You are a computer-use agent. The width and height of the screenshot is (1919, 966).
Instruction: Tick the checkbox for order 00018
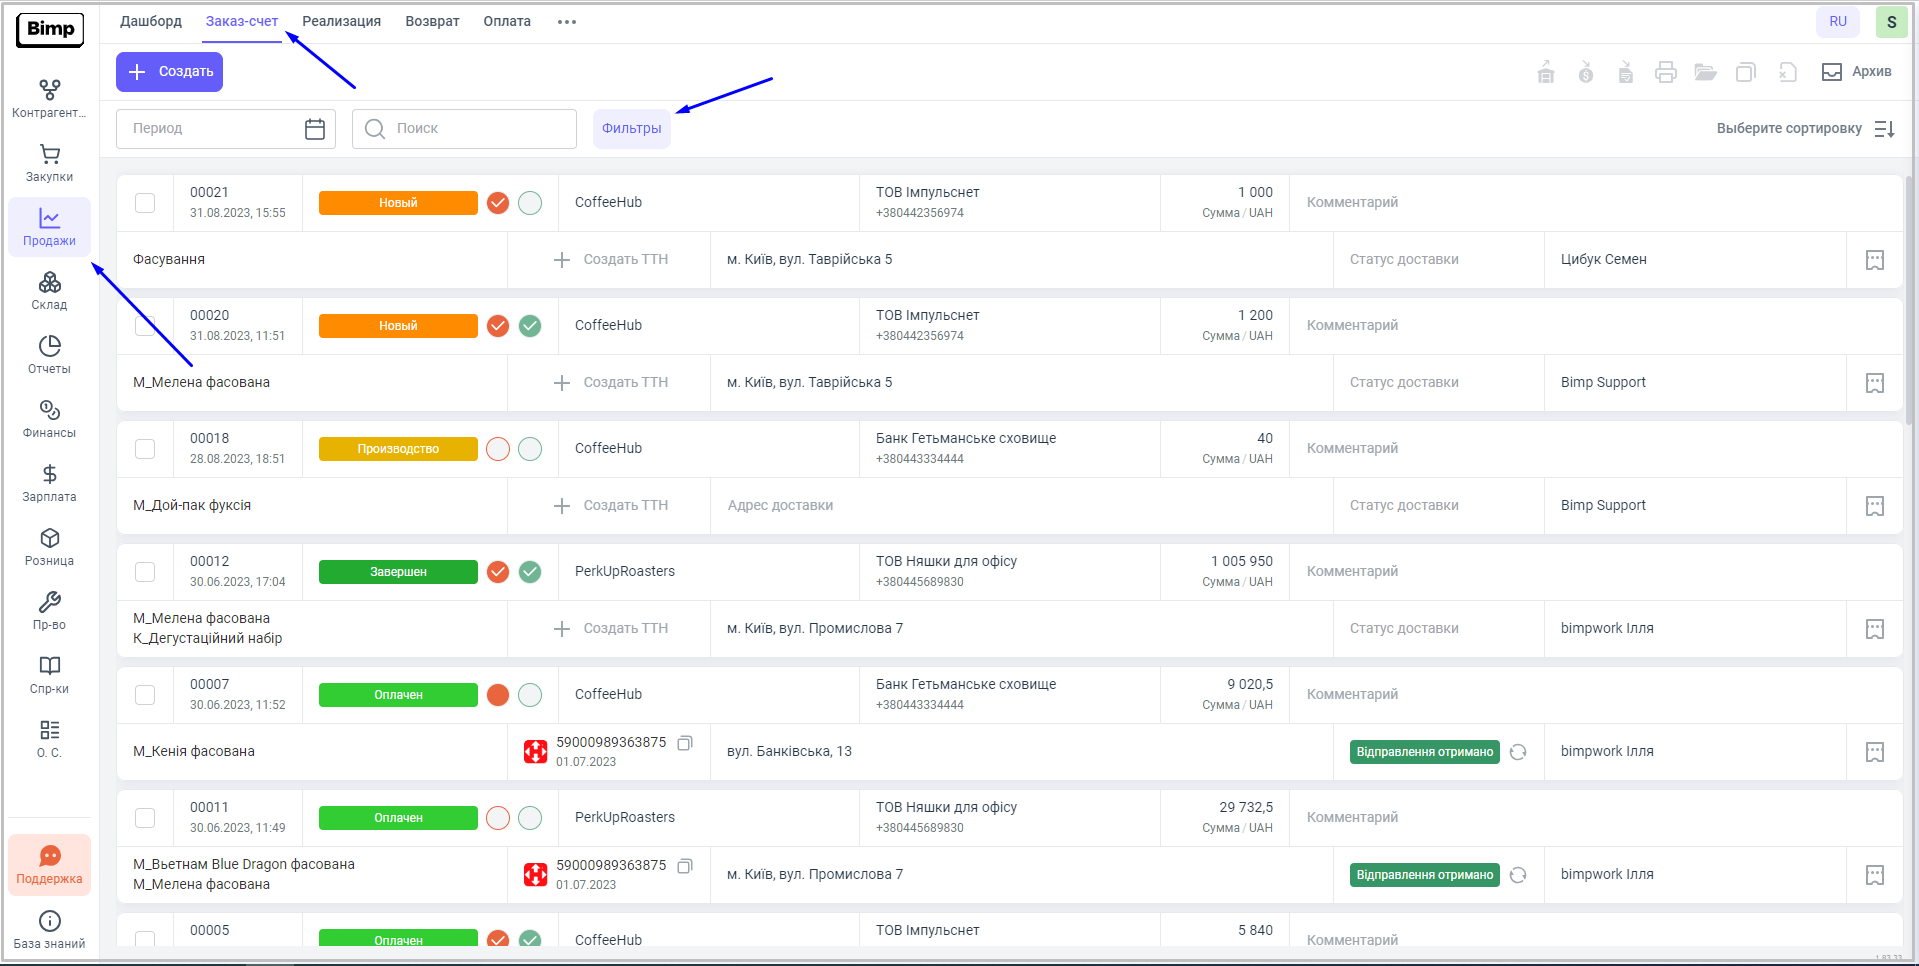click(x=145, y=449)
